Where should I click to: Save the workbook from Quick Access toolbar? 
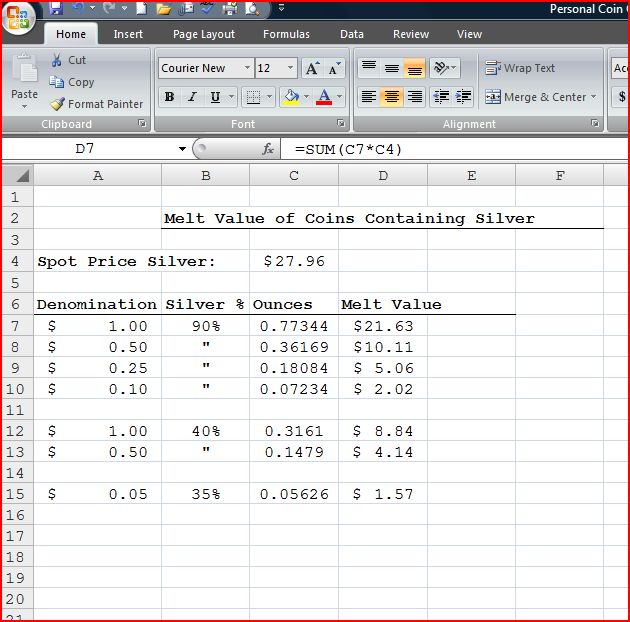56,9
